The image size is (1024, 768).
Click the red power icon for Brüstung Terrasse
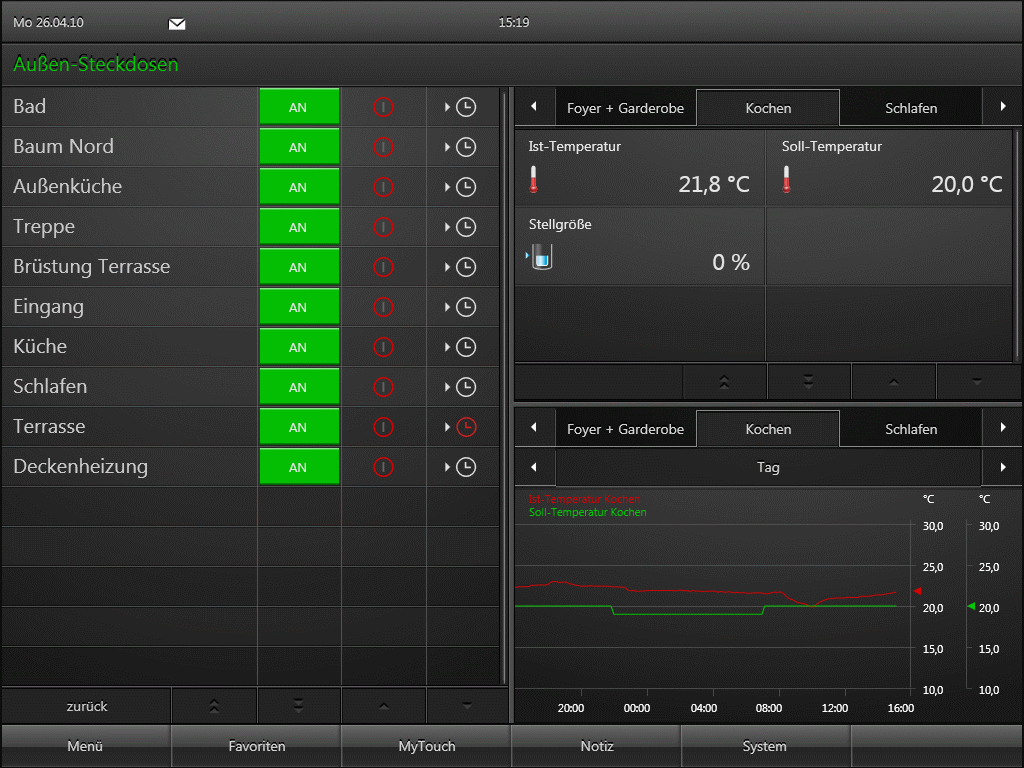click(x=383, y=267)
